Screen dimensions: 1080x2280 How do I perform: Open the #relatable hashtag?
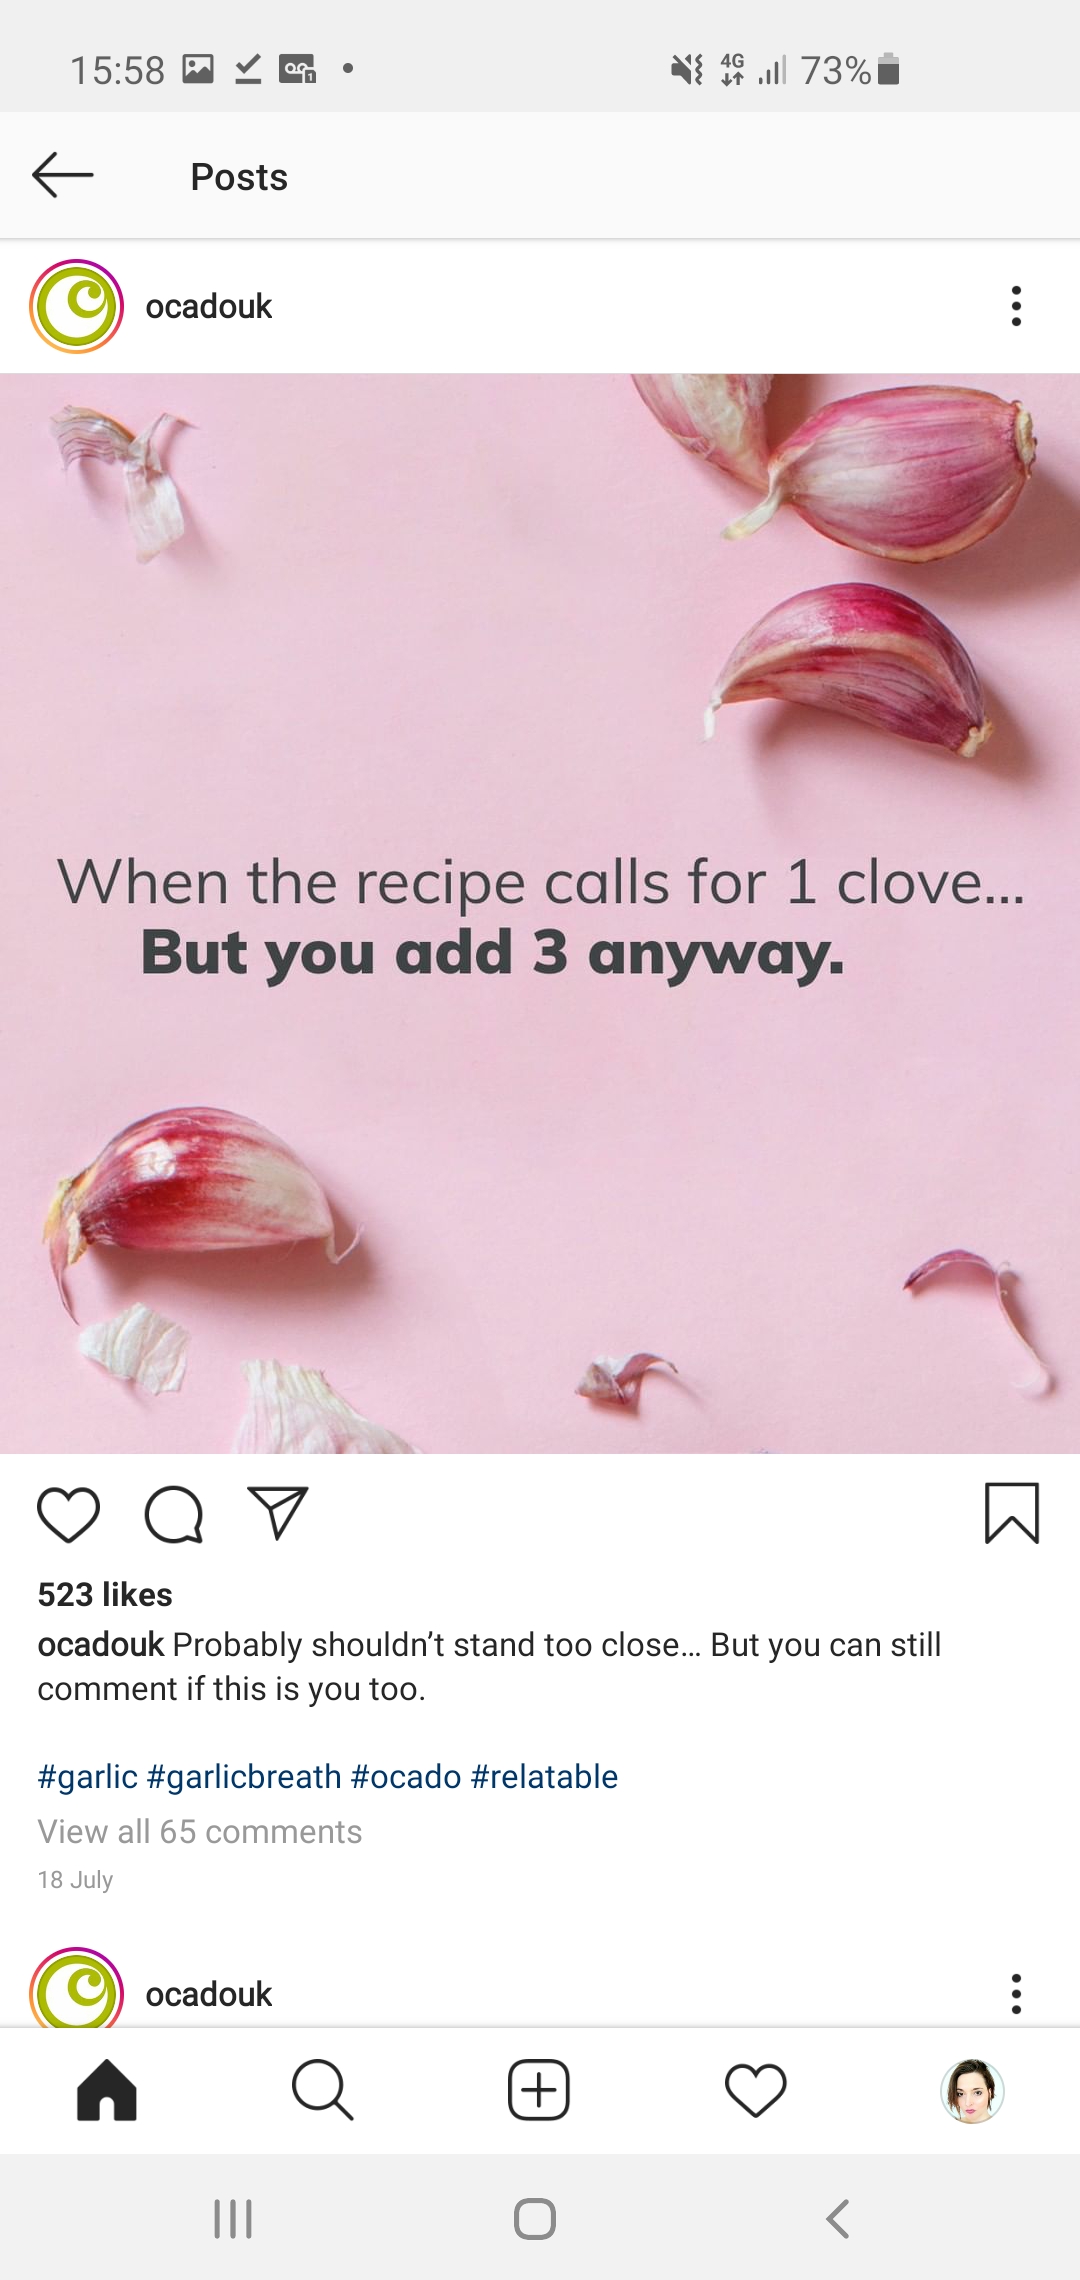(x=544, y=1776)
